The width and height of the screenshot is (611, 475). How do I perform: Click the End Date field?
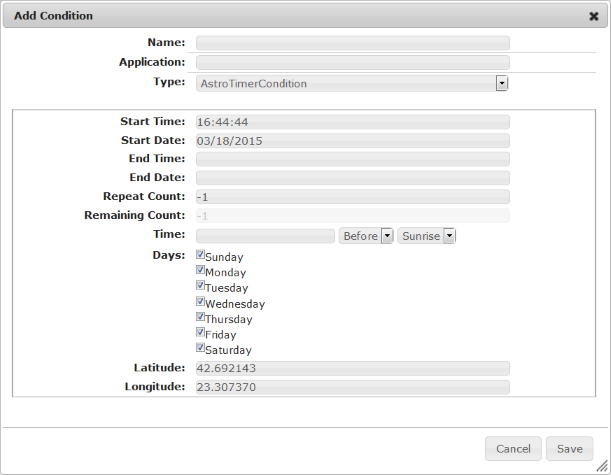tap(352, 178)
